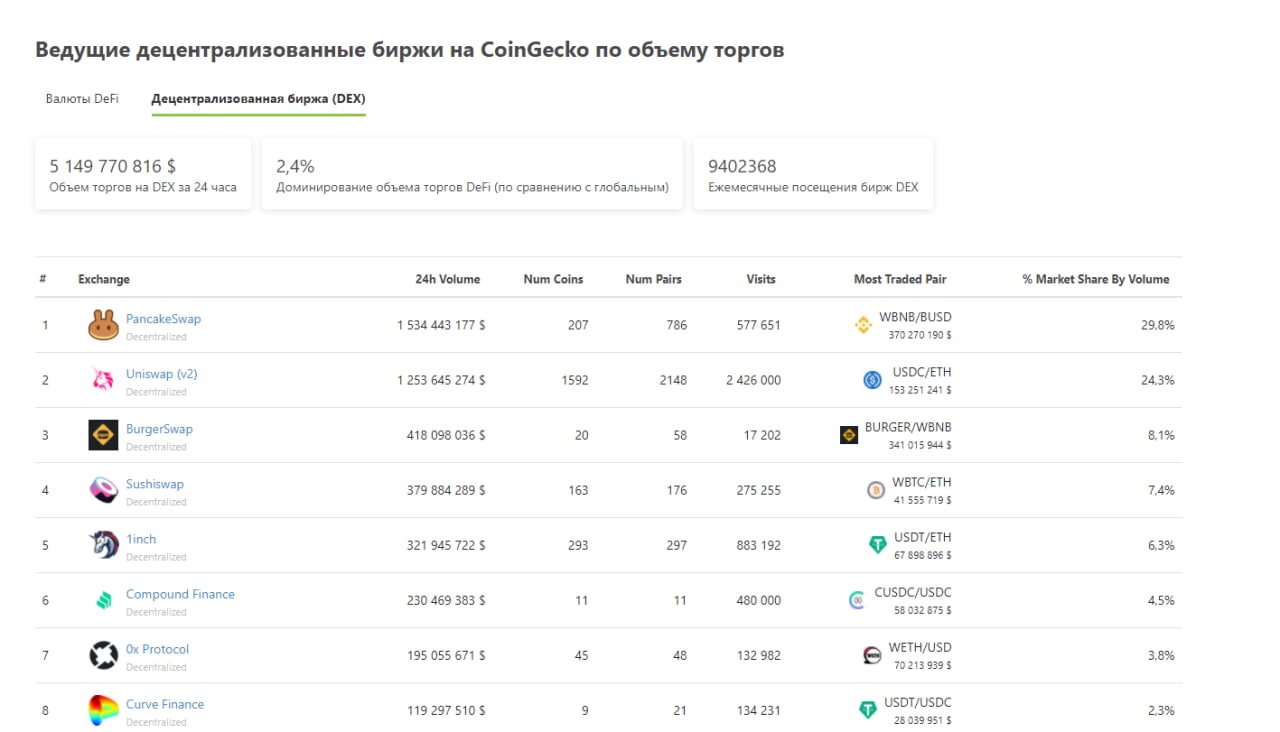Click the USDT/USDC pair Tether icon

pos(868,710)
